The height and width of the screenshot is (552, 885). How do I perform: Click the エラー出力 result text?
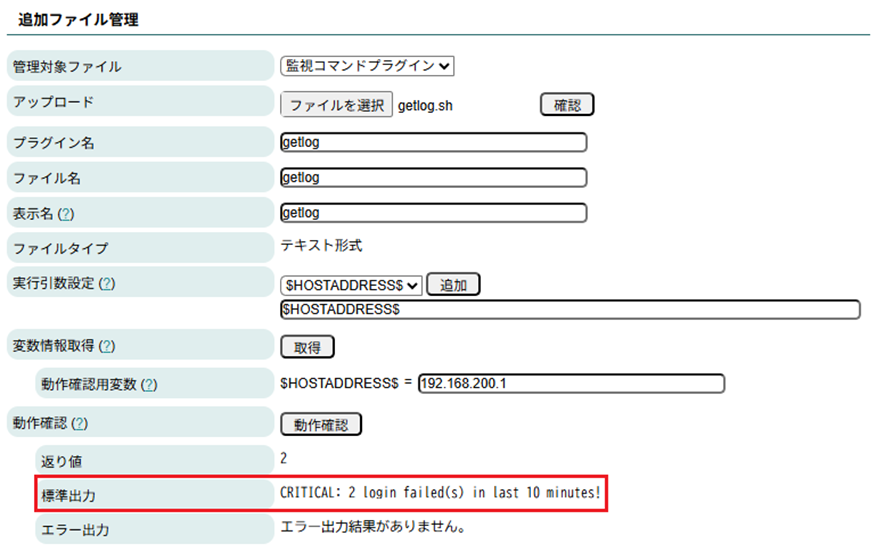pos(375,527)
